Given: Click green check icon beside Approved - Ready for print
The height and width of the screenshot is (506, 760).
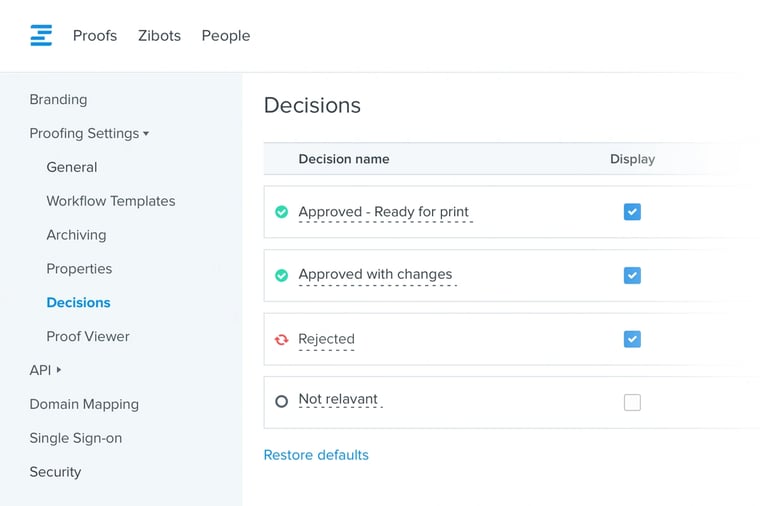Looking at the screenshot, I should [281, 212].
